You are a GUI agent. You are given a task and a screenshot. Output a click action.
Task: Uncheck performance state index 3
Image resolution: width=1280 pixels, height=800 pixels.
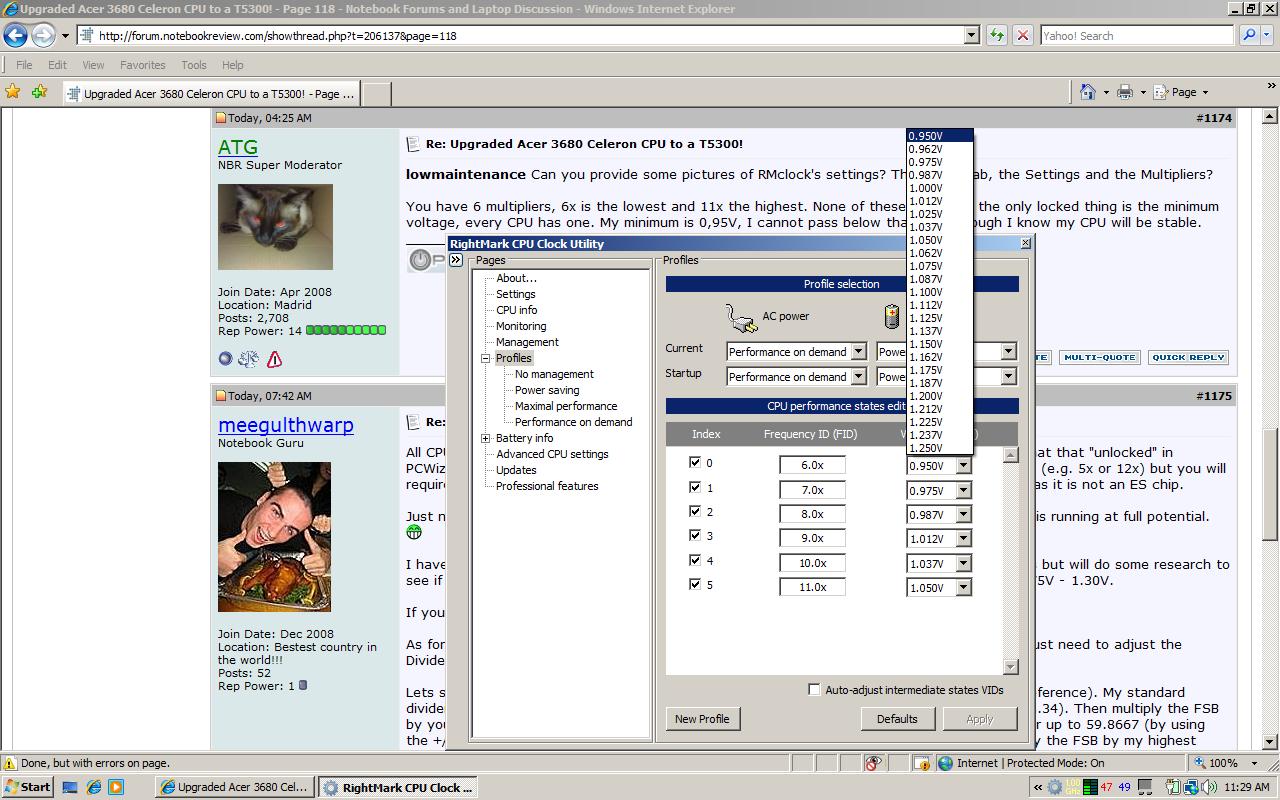pos(695,536)
